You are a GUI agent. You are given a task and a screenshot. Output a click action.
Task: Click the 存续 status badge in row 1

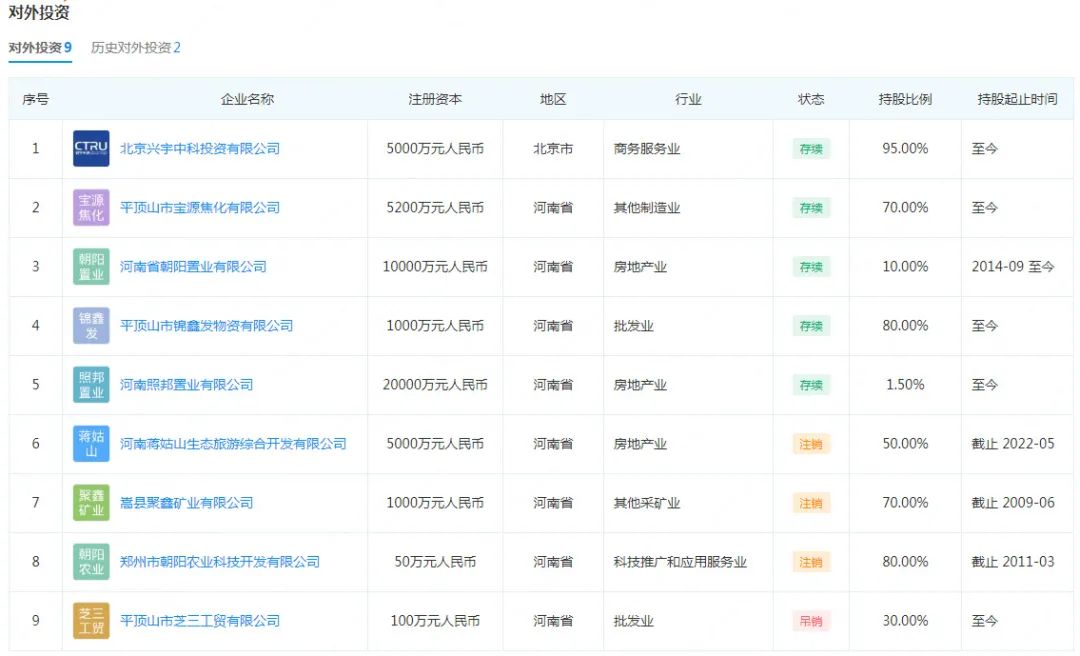[x=813, y=148]
